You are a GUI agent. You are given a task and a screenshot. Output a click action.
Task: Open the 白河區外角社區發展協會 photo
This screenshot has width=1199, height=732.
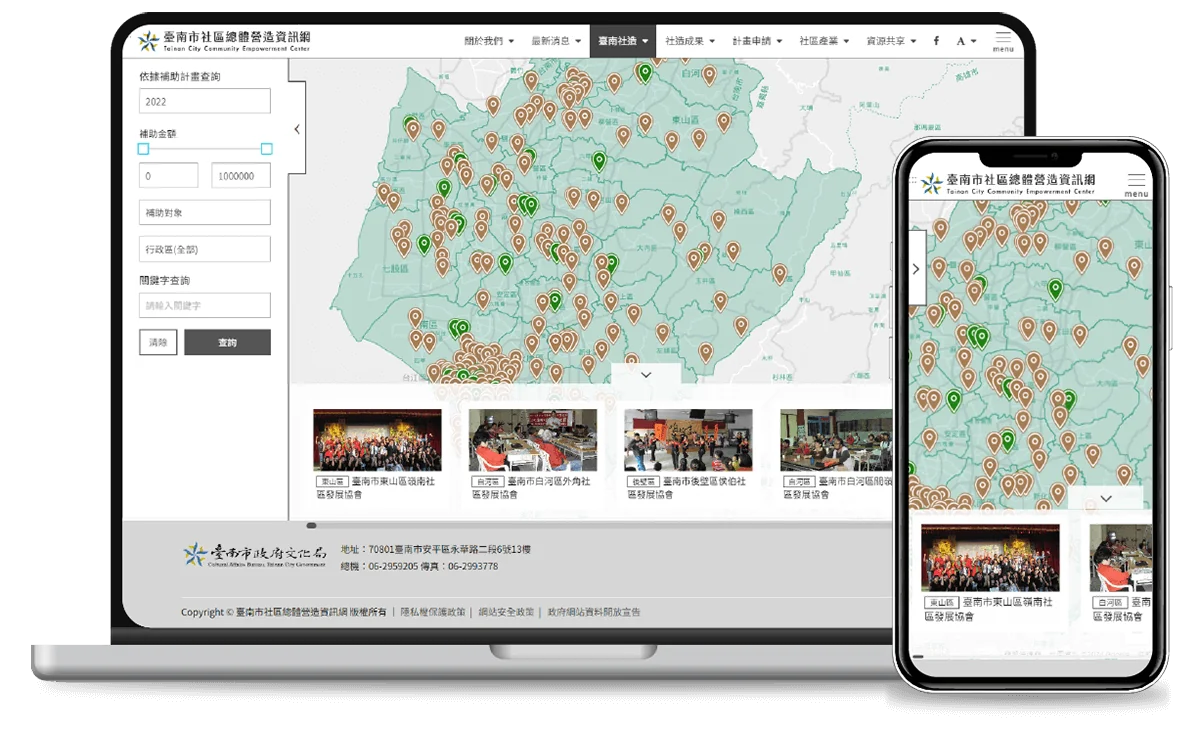pyautogui.click(x=533, y=440)
